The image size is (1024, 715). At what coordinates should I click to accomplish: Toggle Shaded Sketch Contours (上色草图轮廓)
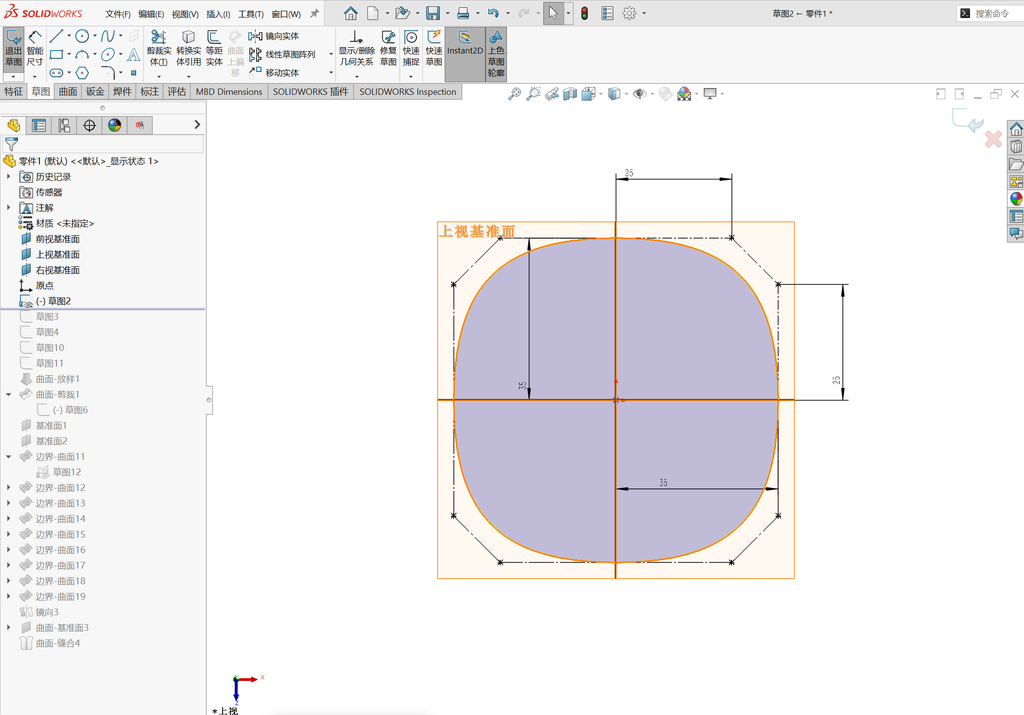pos(496,54)
